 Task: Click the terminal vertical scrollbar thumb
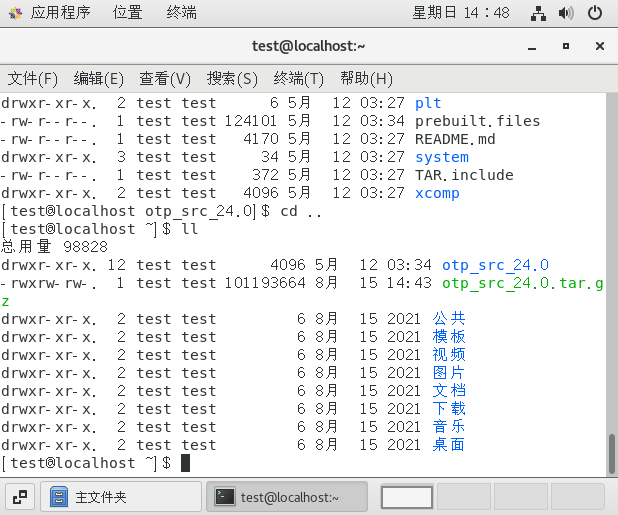pos(612,454)
